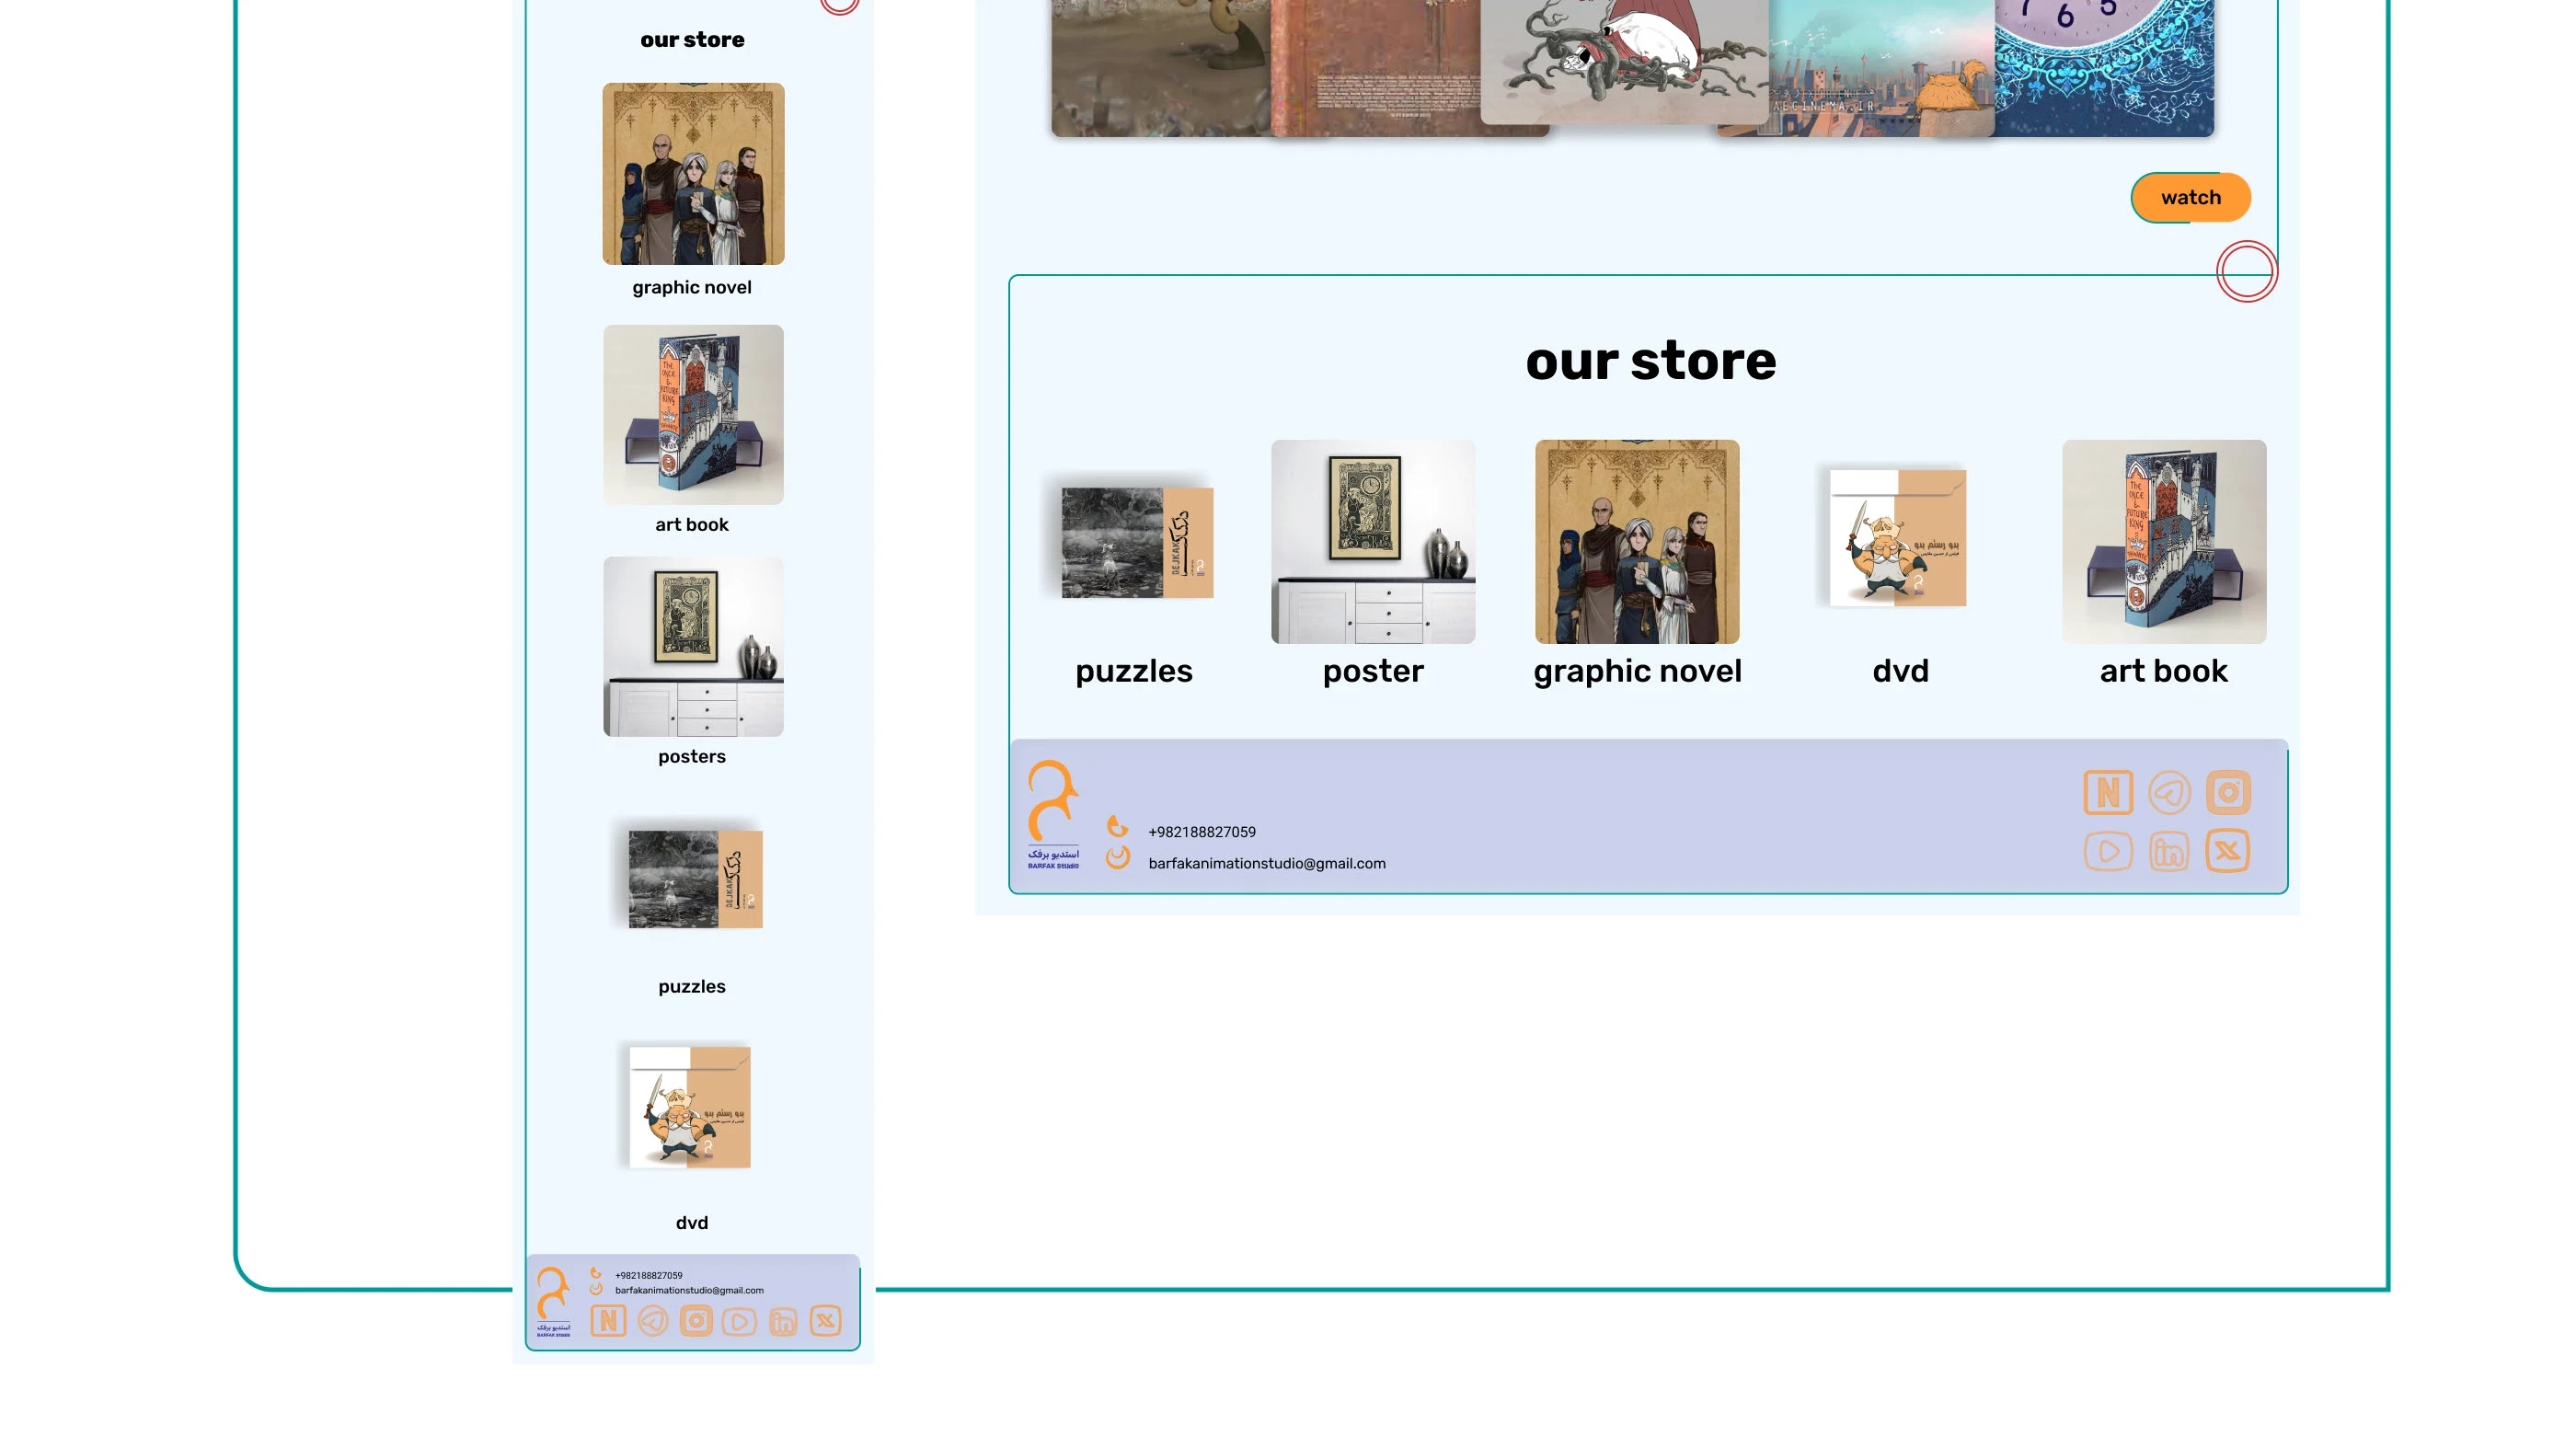
Task: Click Telegram icon in mobile footer
Action: (x=653, y=1321)
